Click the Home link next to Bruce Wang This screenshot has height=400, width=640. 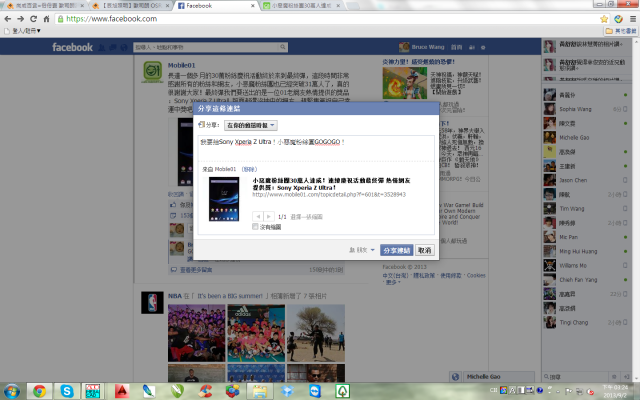pos(456,47)
